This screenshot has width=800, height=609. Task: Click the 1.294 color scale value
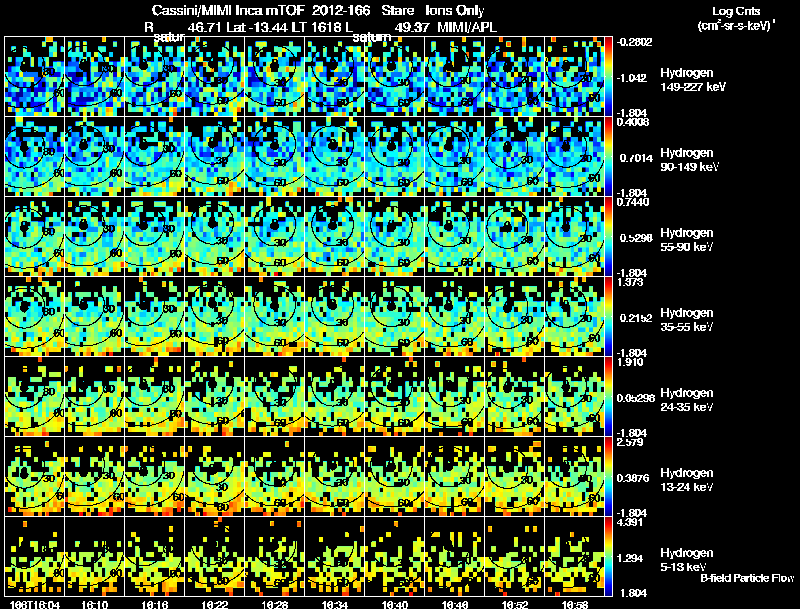click(x=630, y=559)
